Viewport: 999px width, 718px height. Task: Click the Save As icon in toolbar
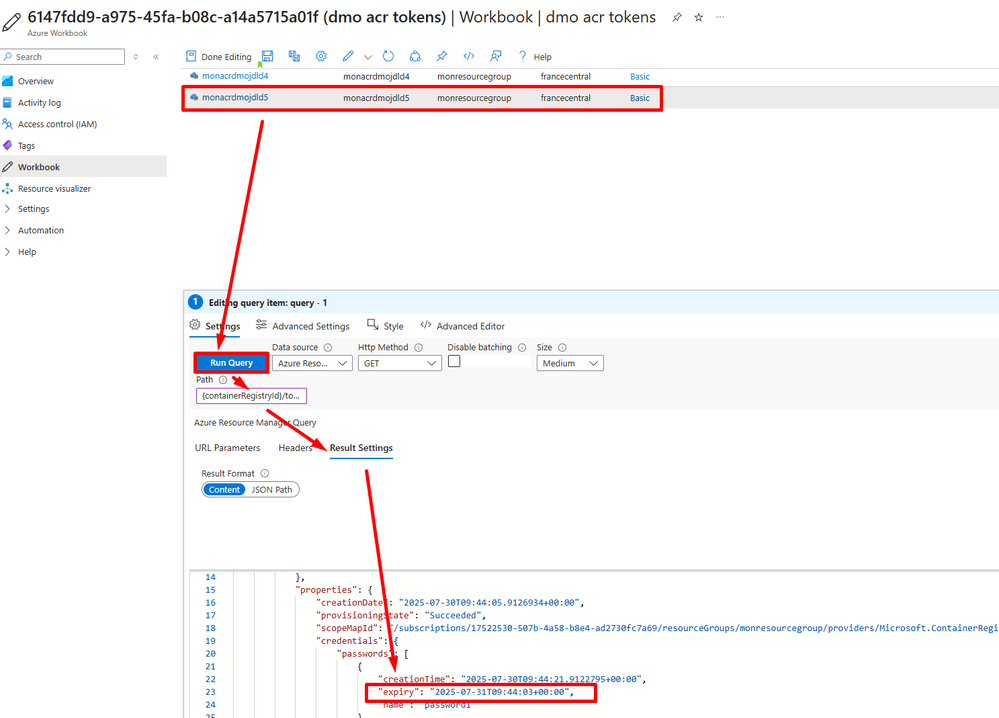(x=294, y=56)
